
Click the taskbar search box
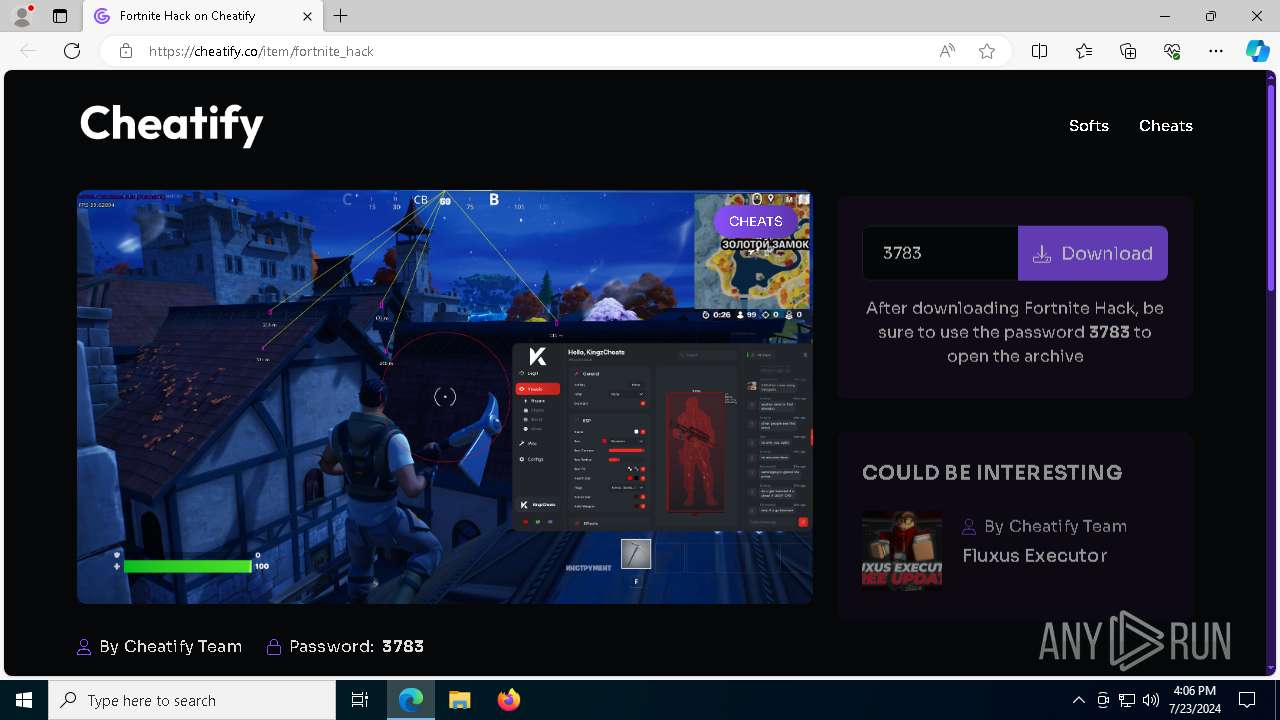click(x=192, y=700)
